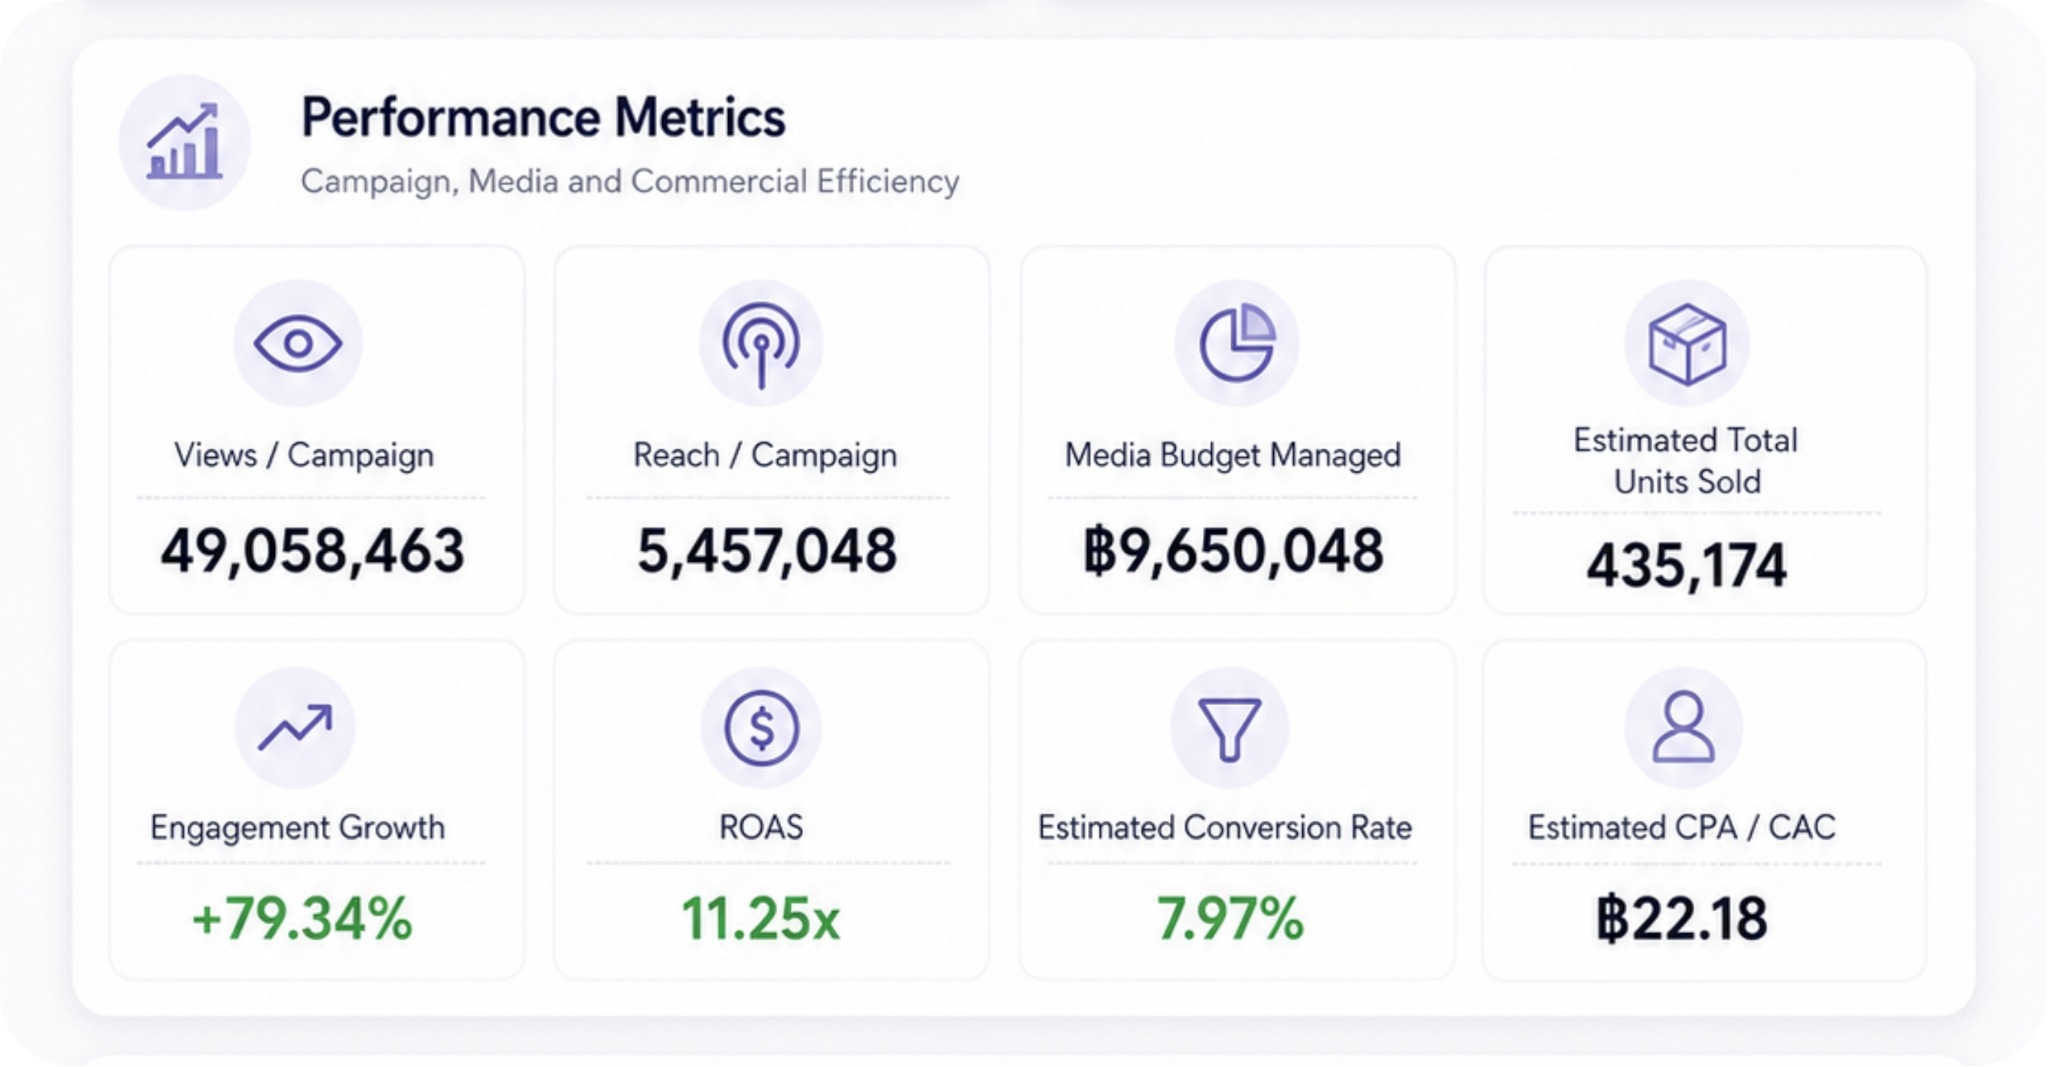Click the value 5,457,048
This screenshot has width=2048, height=1067.
[767, 551]
